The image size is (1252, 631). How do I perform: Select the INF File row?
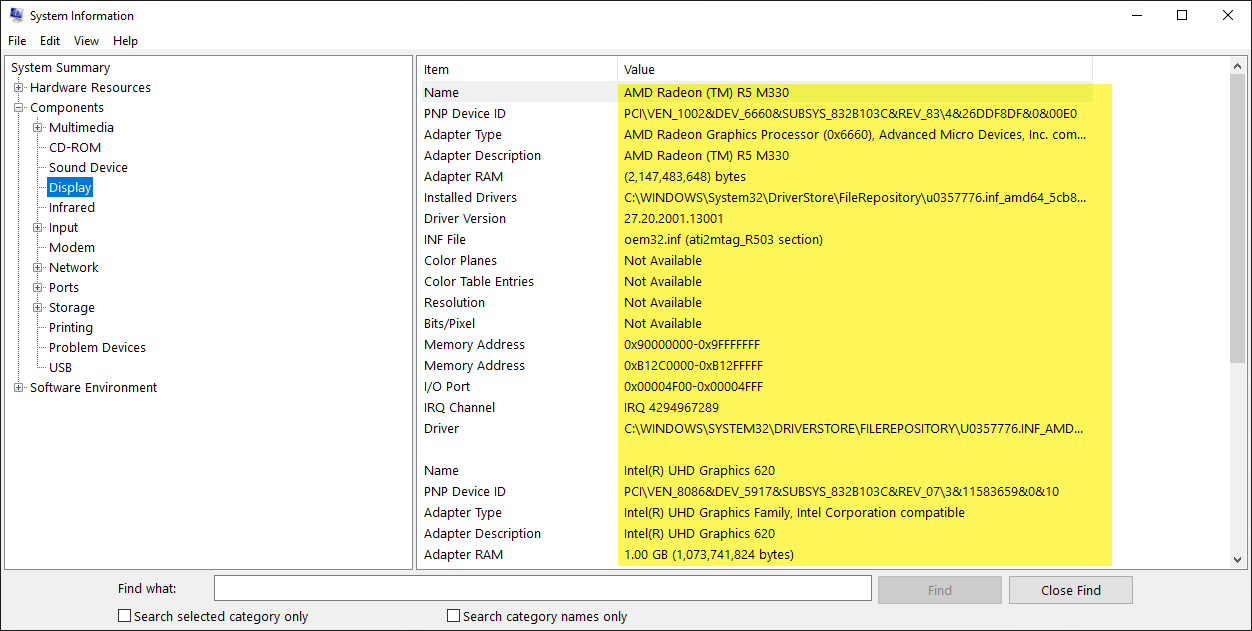tap(755, 239)
